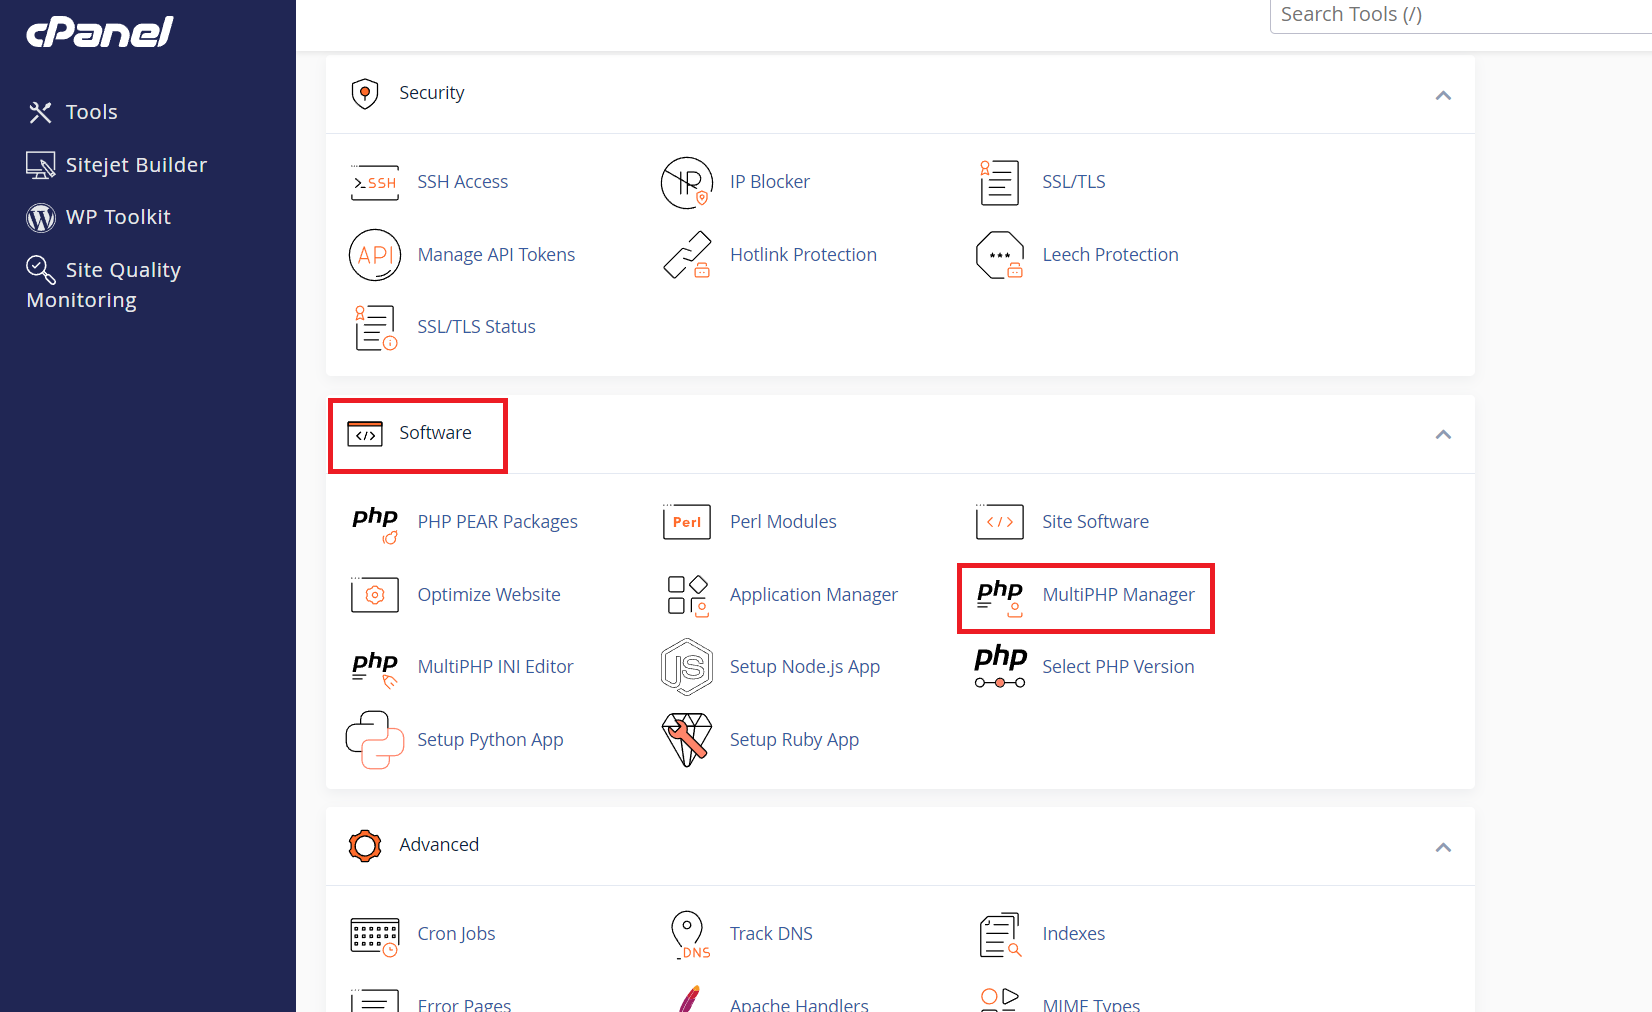This screenshot has width=1652, height=1012.
Task: Open Tools in the sidebar
Action: [x=72, y=112]
